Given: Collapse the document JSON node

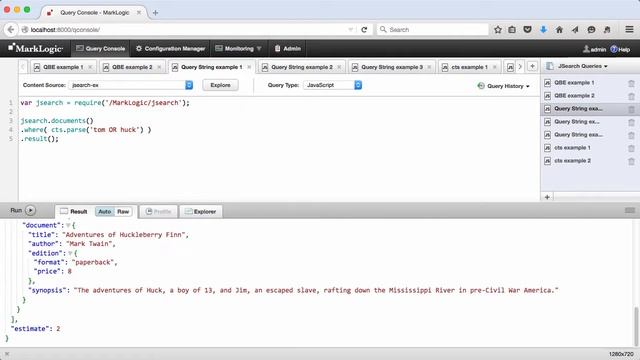Looking at the screenshot, I should pyautogui.click(x=68, y=225).
